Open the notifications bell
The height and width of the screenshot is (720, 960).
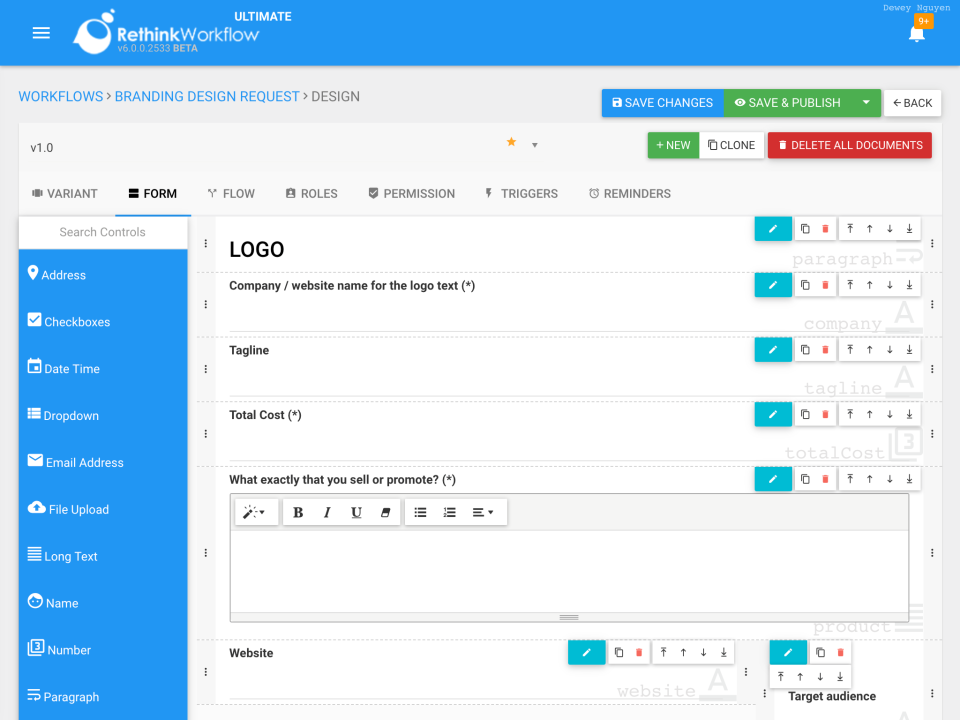(916, 33)
